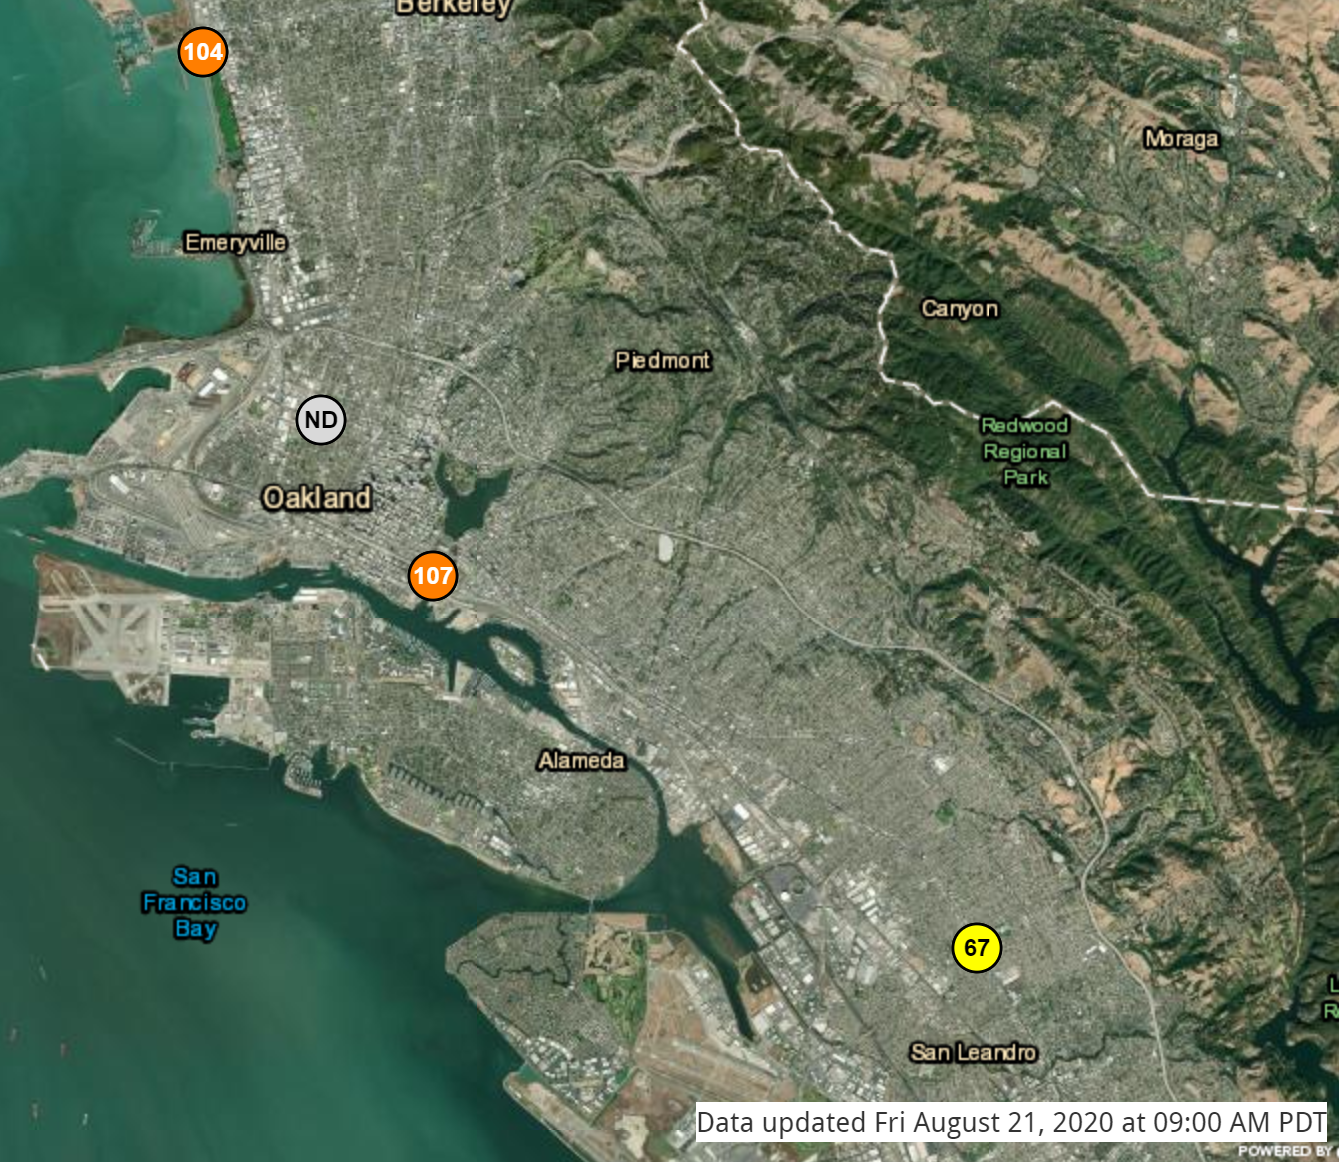Select the gray ND monitor marker
1339x1162 pixels.
321,420
